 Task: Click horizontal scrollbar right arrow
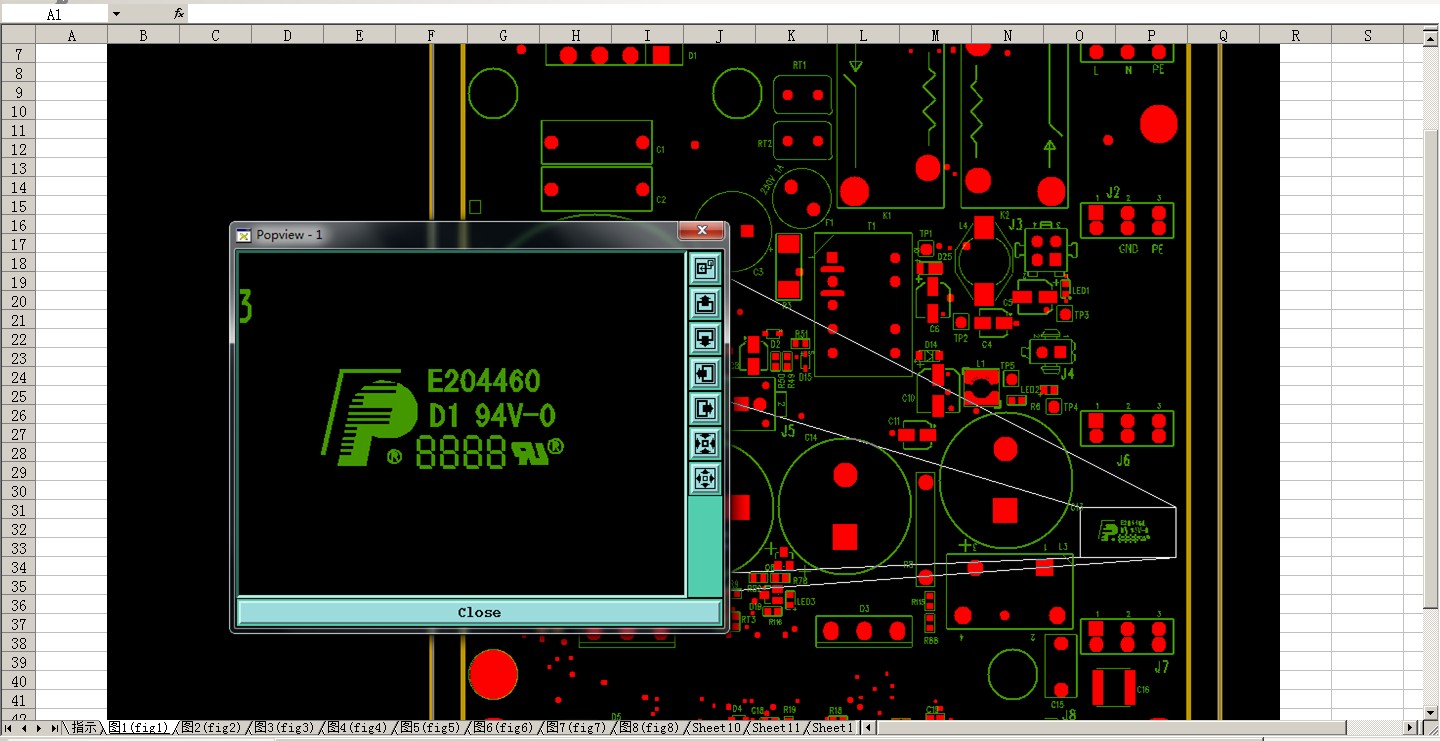coord(1412,728)
